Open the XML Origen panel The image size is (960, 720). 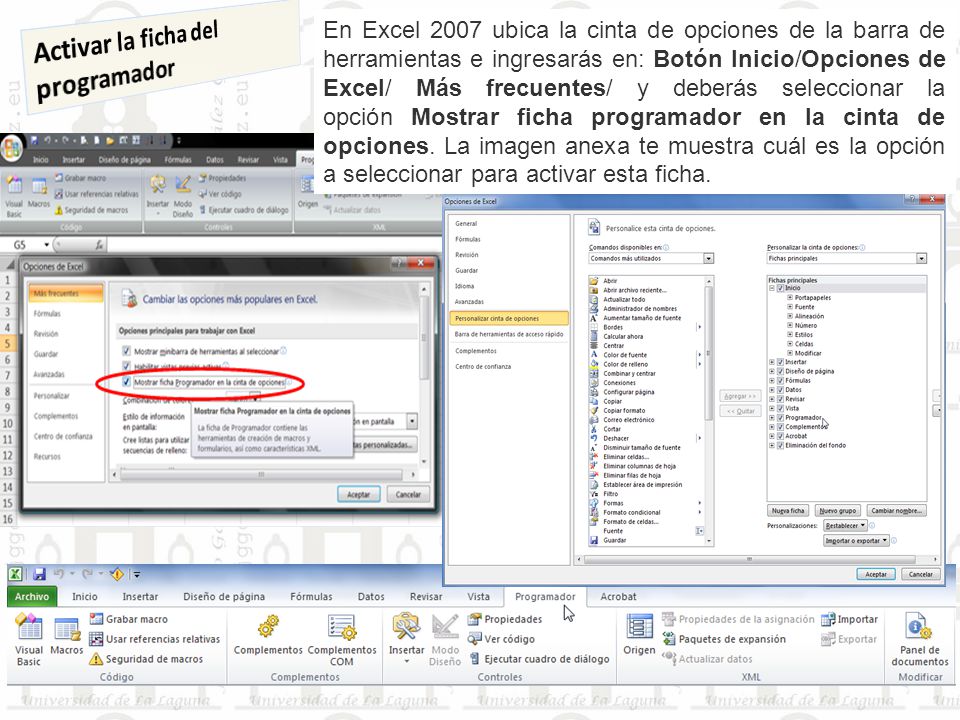(x=639, y=634)
